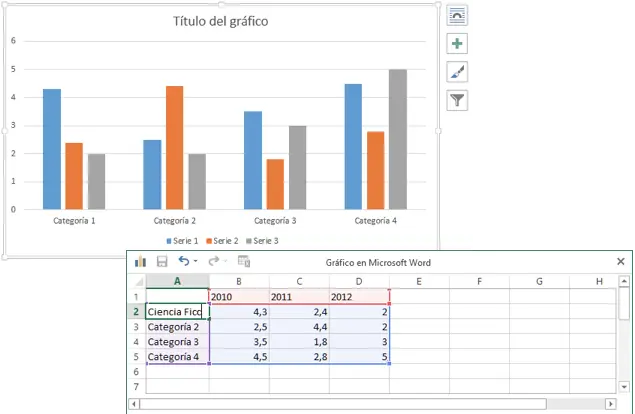Click vertical scrollbar down arrow
This screenshot has width=635, height=414.
pyautogui.click(x=624, y=387)
